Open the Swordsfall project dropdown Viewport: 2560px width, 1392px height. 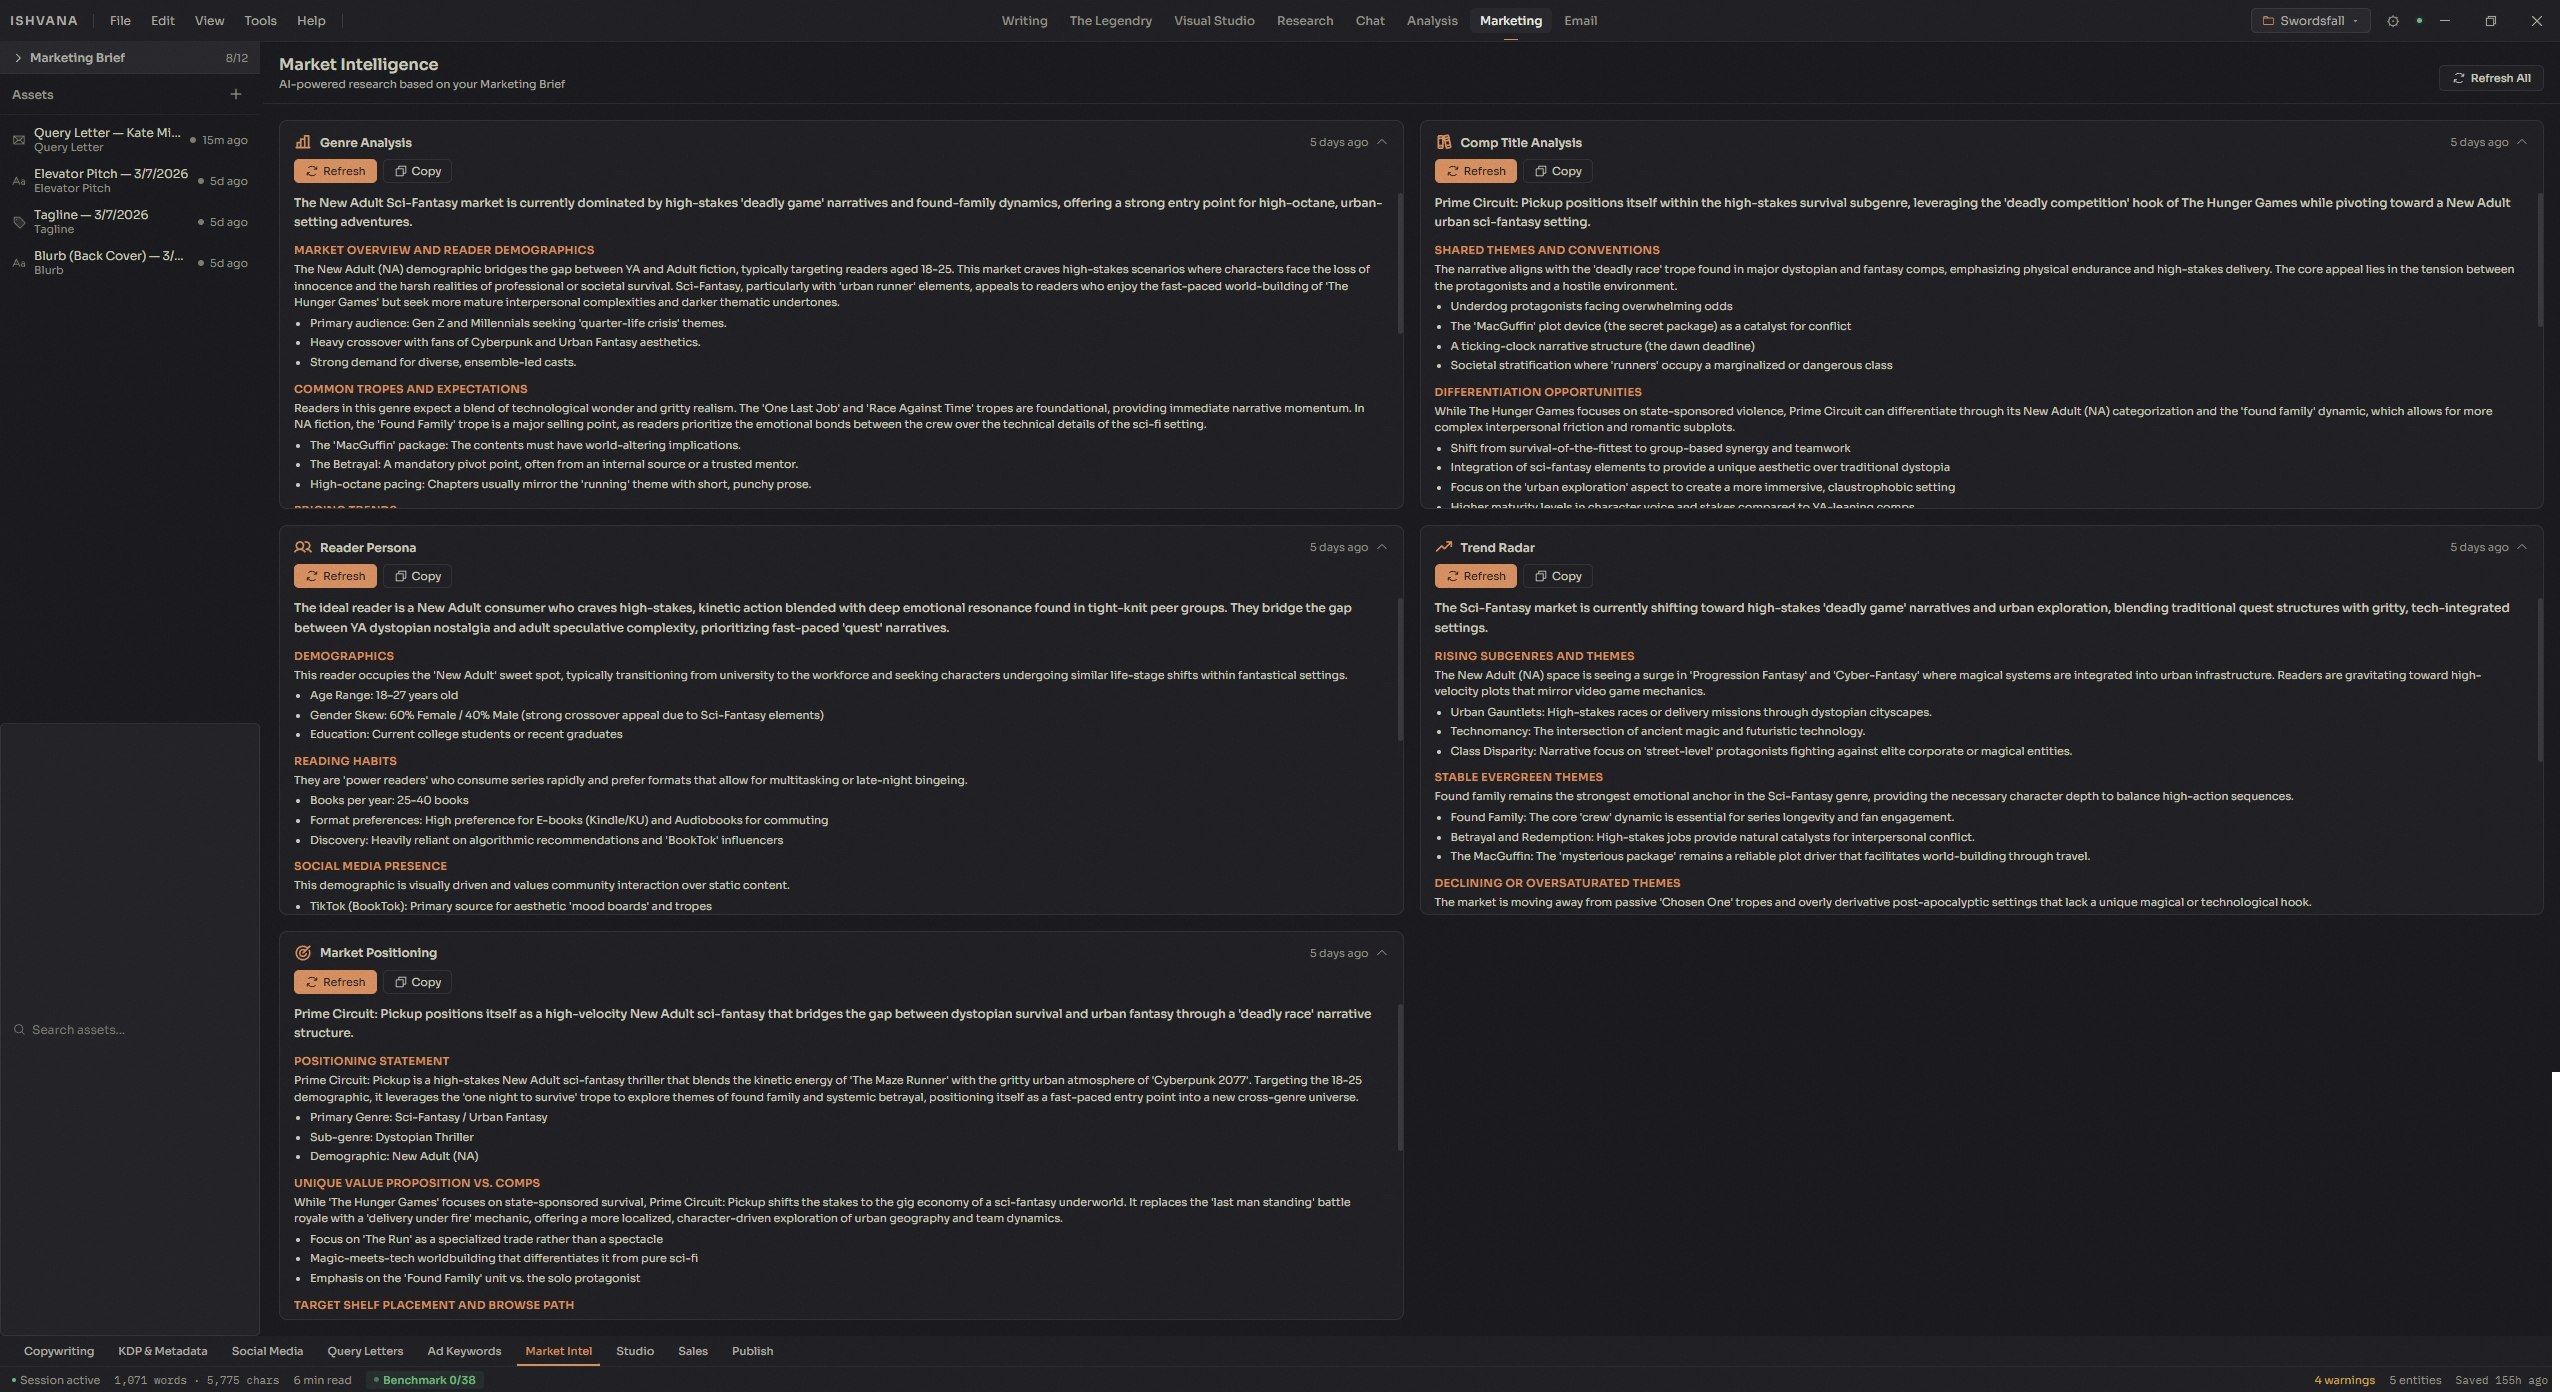pos(2310,21)
